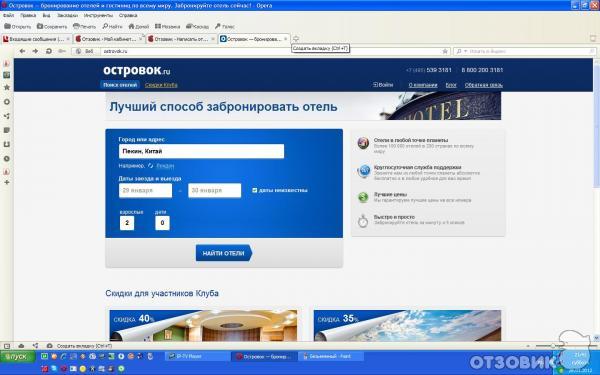Screen dimensions: 600x375
Task: Click the НАЙТИ ОТЕЛИ button
Action: tap(224, 253)
